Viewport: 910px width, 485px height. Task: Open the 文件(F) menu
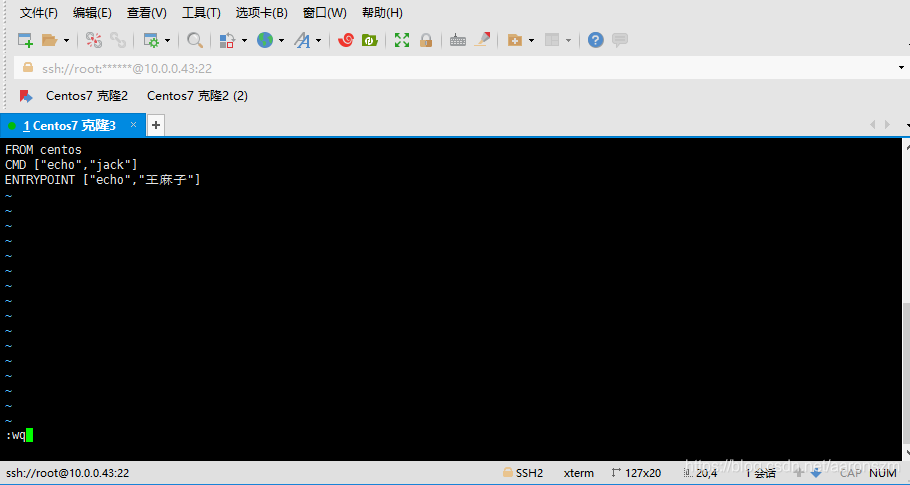click(x=39, y=13)
